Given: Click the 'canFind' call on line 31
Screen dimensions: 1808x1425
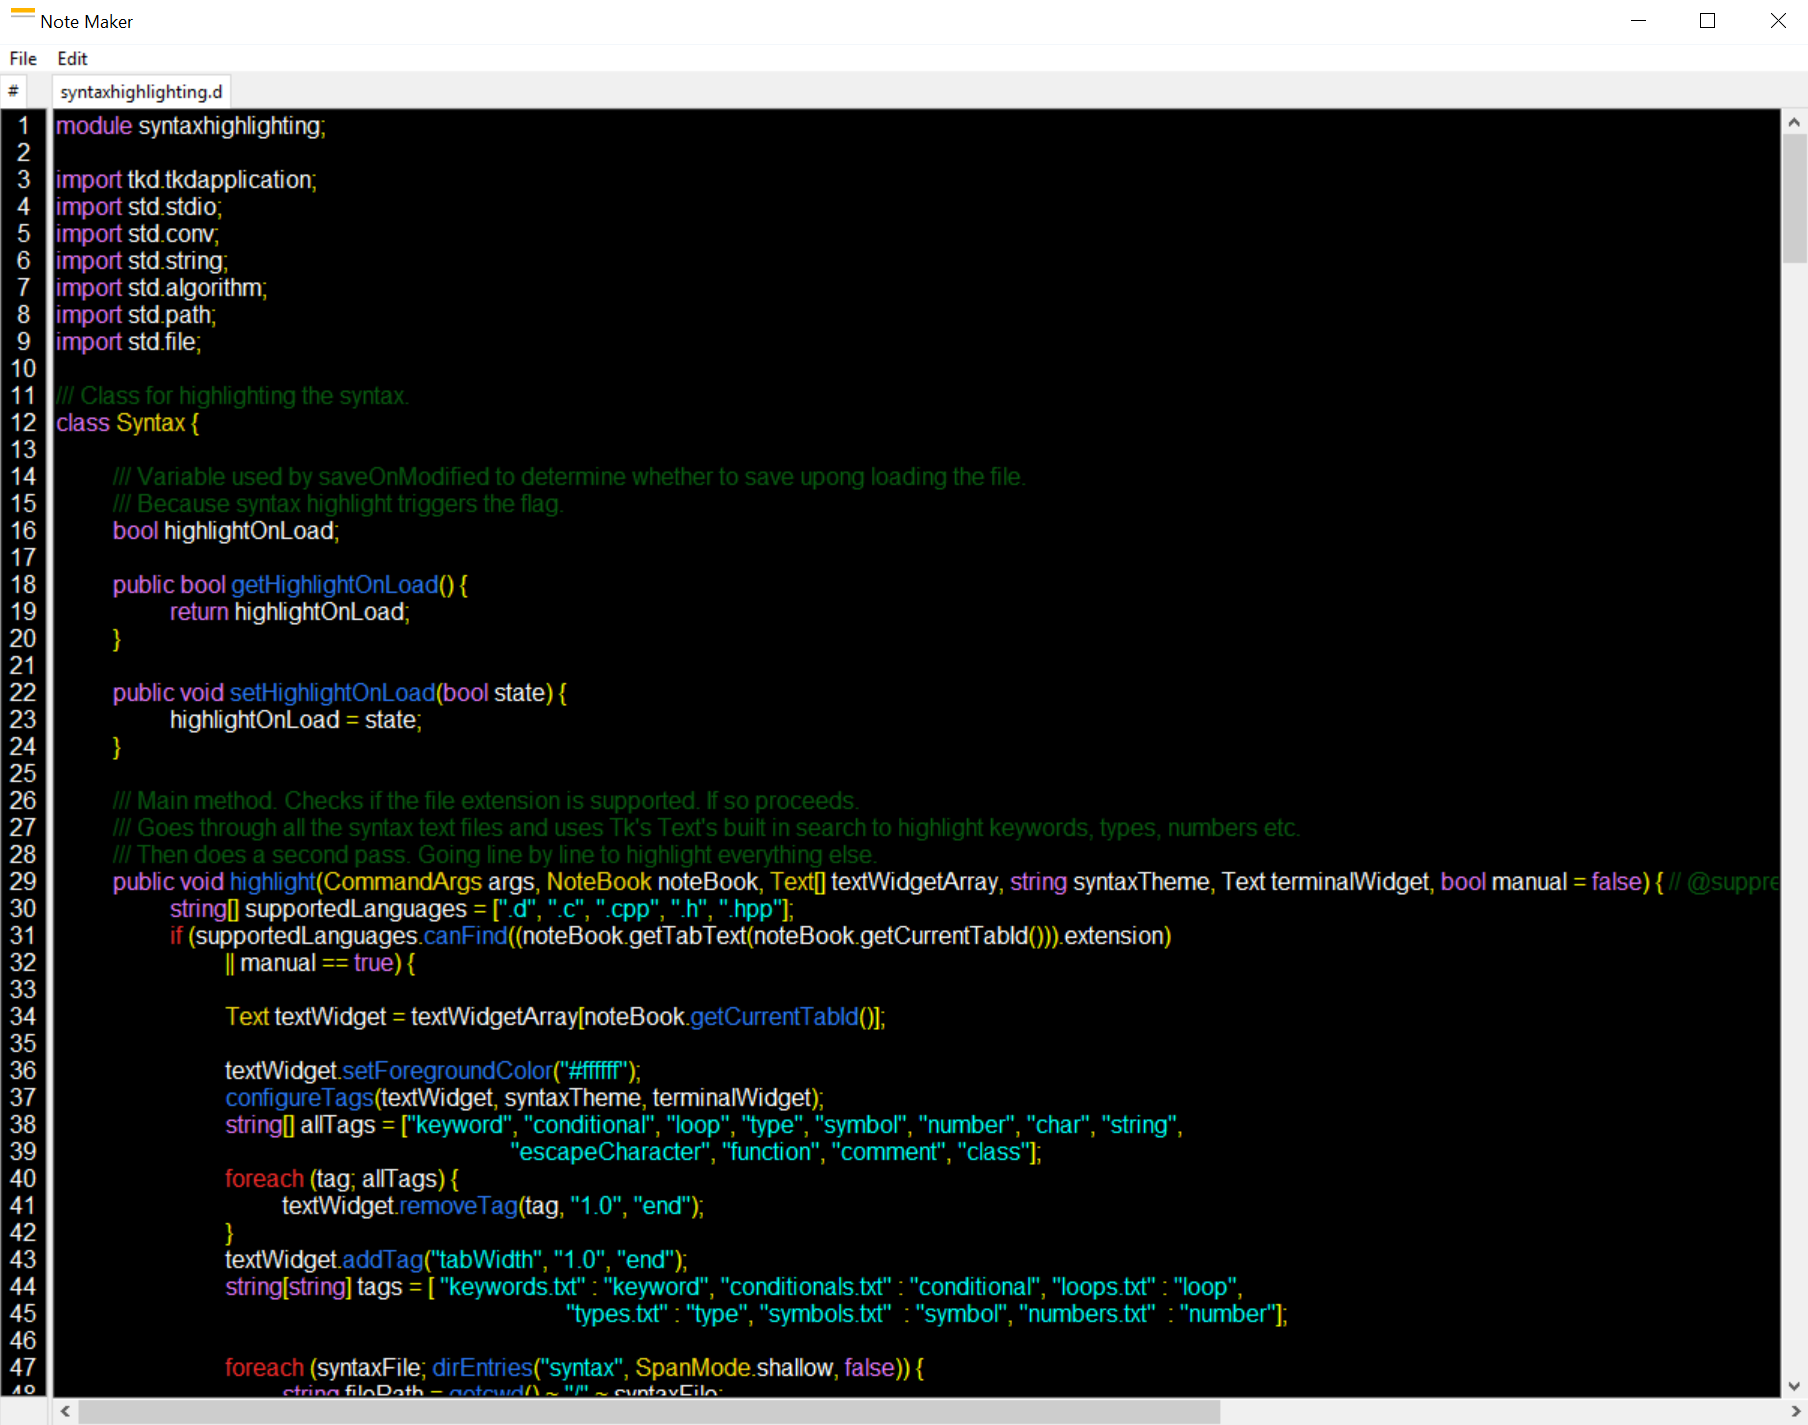Looking at the screenshot, I should [x=465, y=936].
